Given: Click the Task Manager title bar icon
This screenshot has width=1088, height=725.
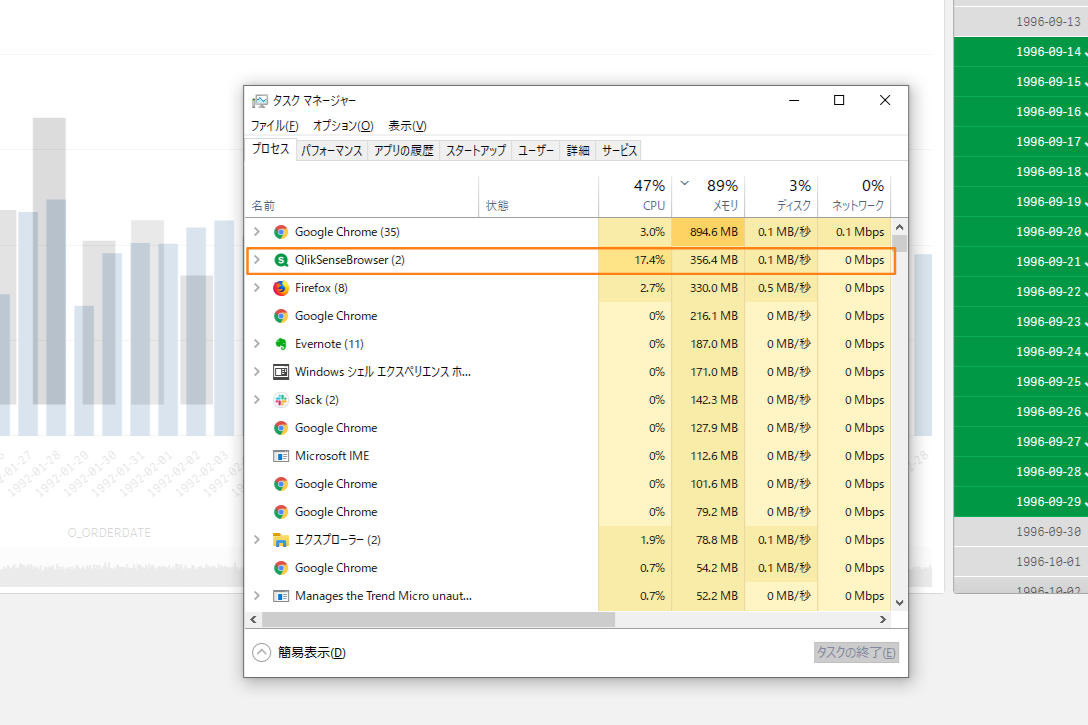Looking at the screenshot, I should 260,101.
